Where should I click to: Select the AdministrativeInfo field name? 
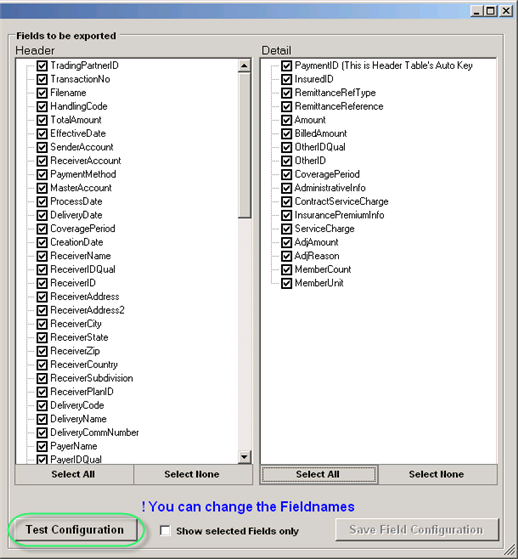tap(330, 188)
